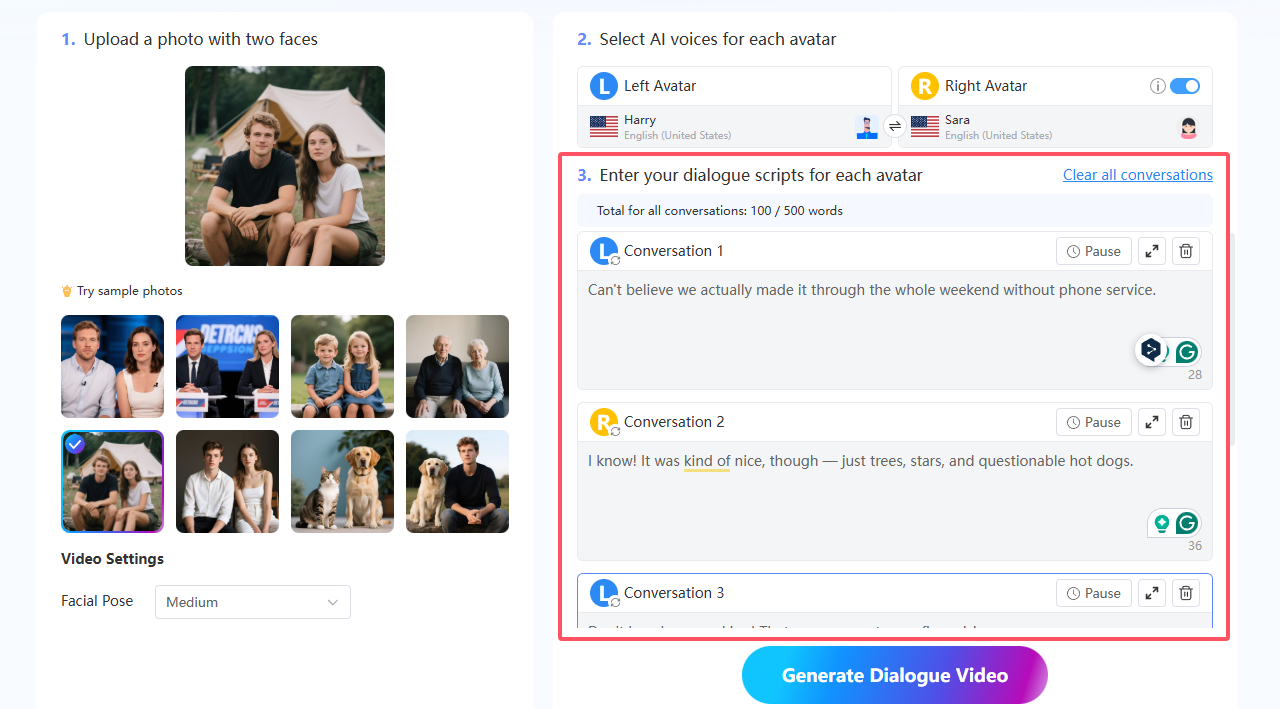Click the Generate Dialogue Video button
The height and width of the screenshot is (709, 1280).
click(894, 675)
